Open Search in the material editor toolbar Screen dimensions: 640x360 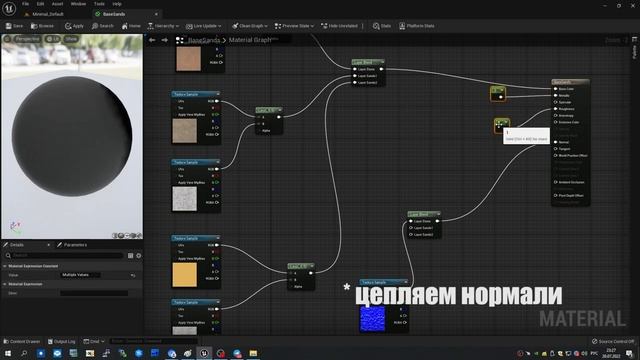(x=102, y=26)
